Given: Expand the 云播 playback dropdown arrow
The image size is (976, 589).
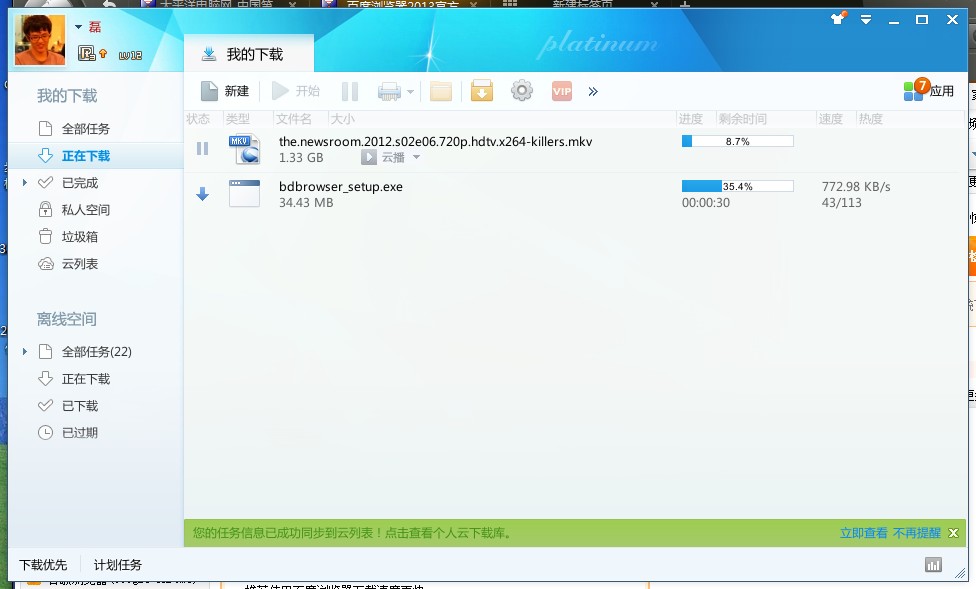Looking at the screenshot, I should 417,157.
